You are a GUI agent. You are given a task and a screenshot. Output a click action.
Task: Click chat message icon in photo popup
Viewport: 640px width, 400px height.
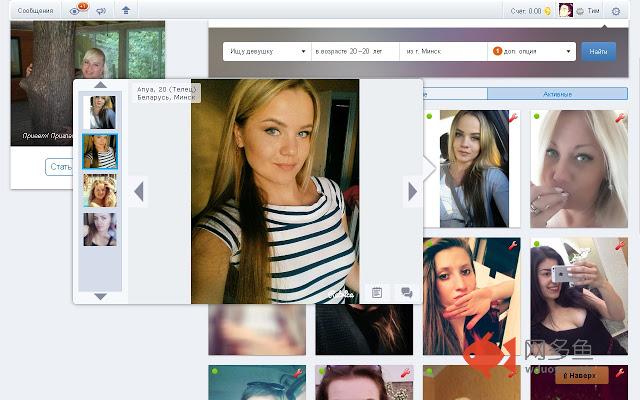click(407, 292)
